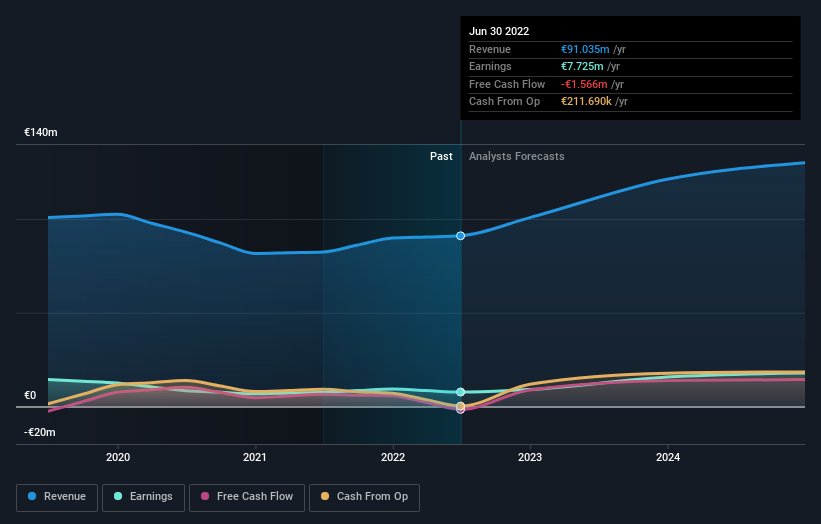Toggle the Revenue series in legend
The image size is (821, 524).
click(57, 497)
